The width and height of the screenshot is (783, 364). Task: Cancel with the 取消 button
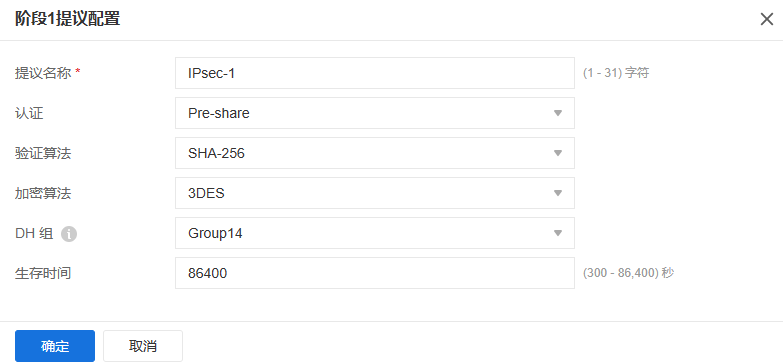click(143, 346)
